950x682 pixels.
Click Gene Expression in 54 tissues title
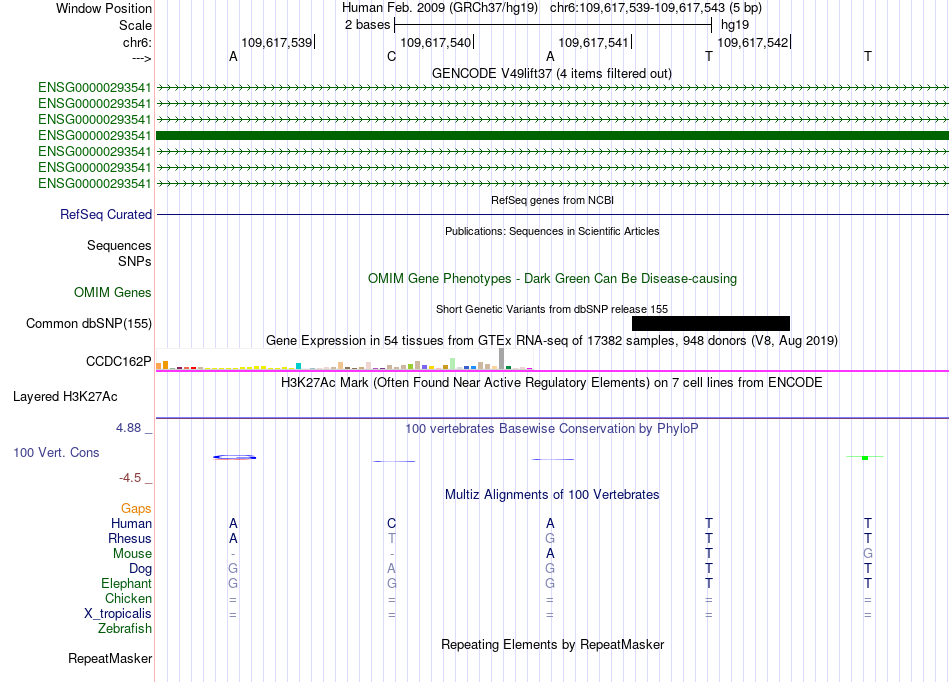(x=552, y=340)
